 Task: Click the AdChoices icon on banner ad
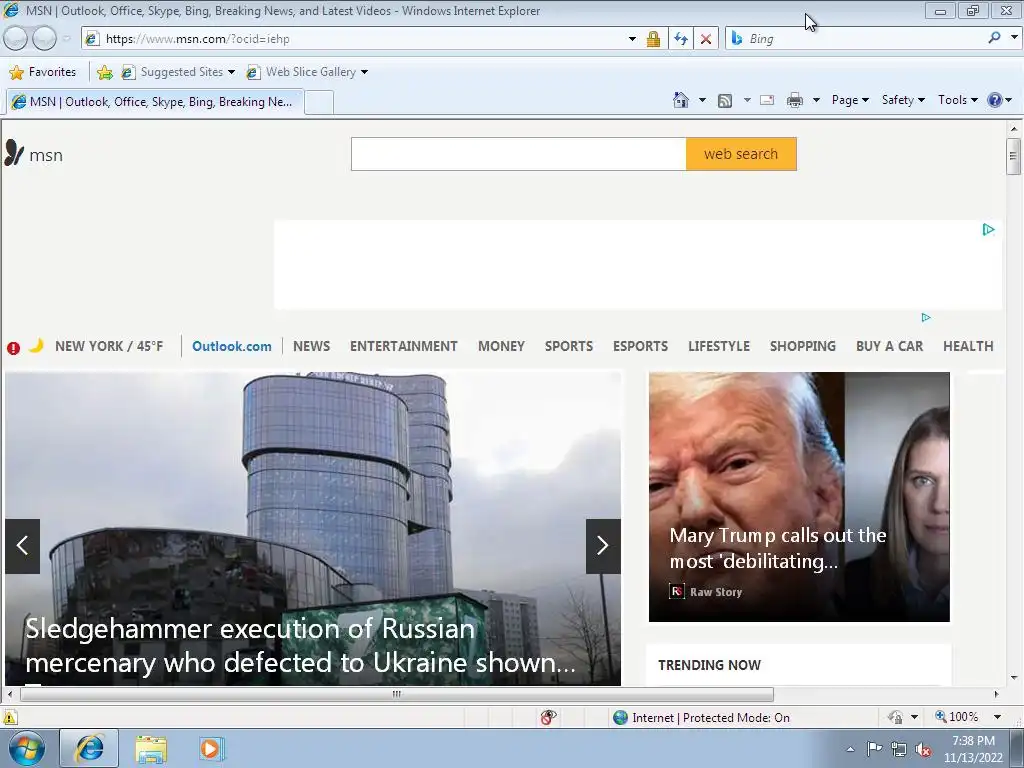click(x=989, y=229)
